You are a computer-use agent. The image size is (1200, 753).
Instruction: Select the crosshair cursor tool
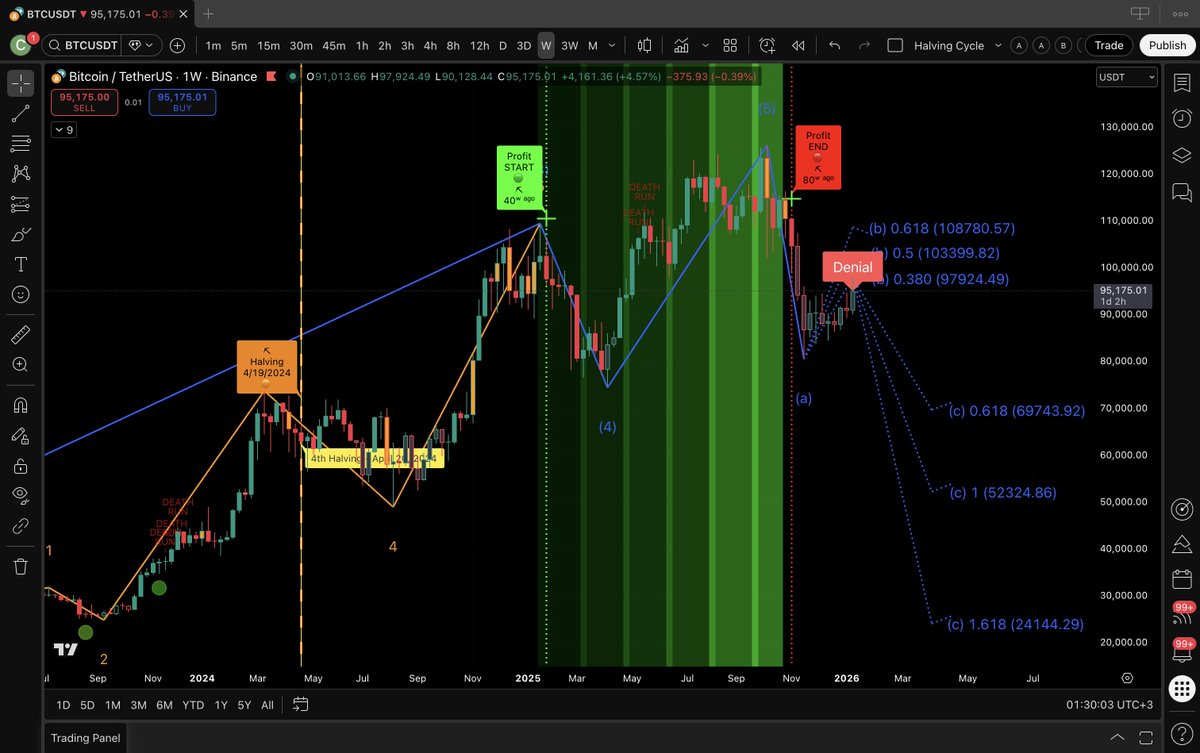click(21, 84)
